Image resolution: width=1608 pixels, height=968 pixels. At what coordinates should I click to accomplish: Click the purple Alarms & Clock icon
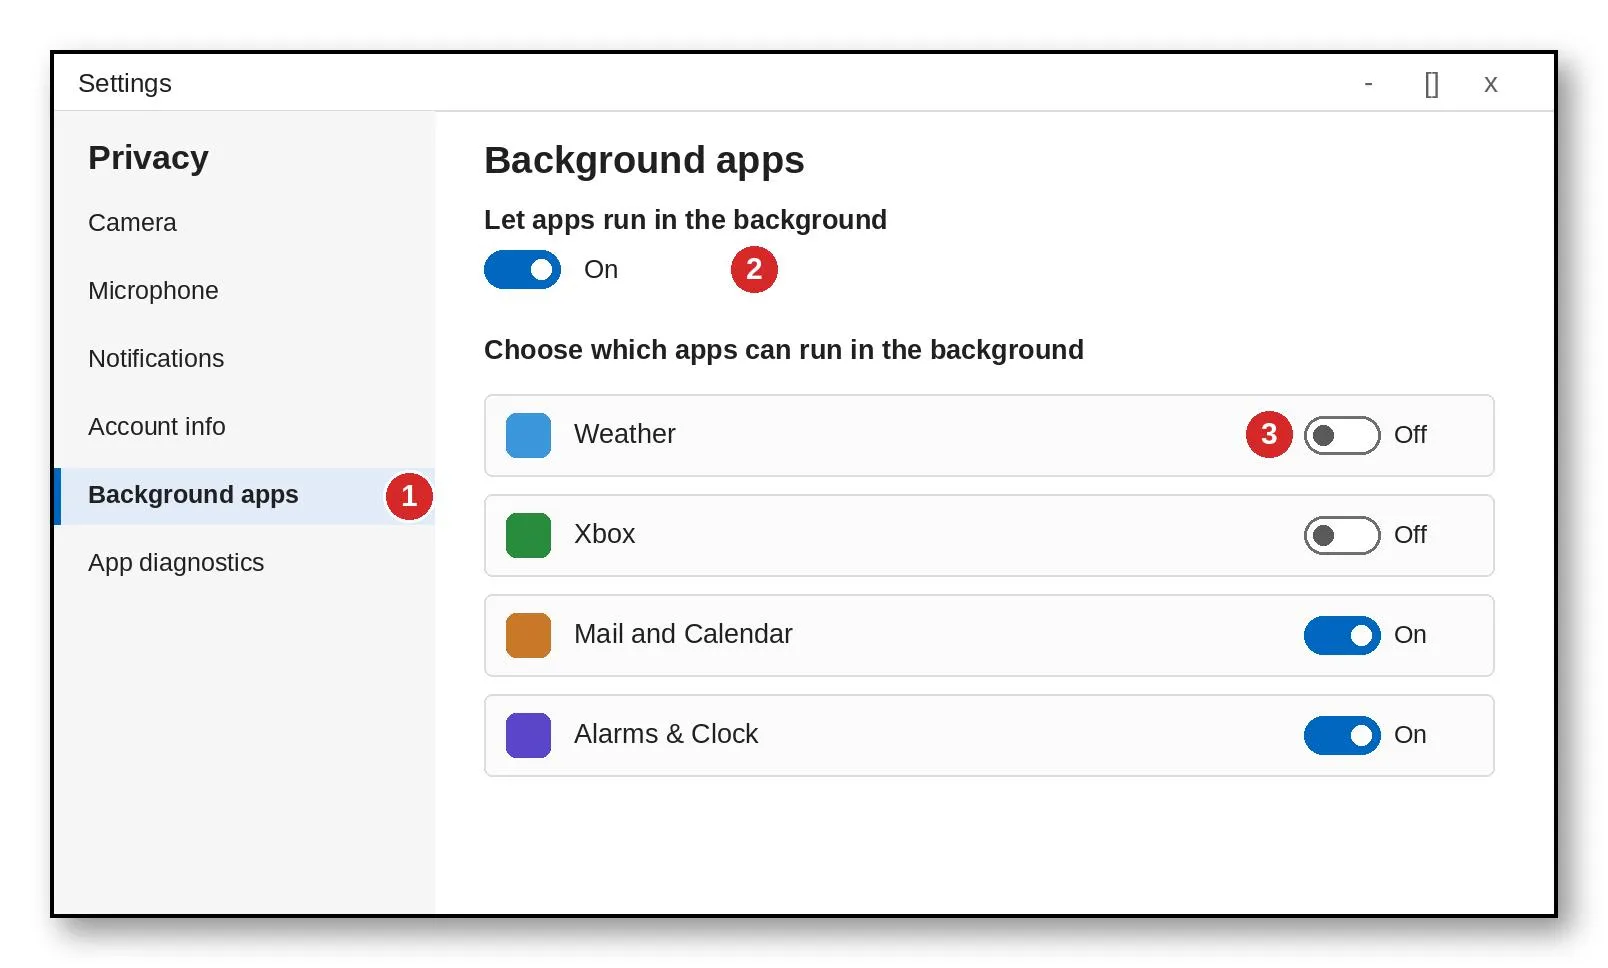[x=528, y=735]
